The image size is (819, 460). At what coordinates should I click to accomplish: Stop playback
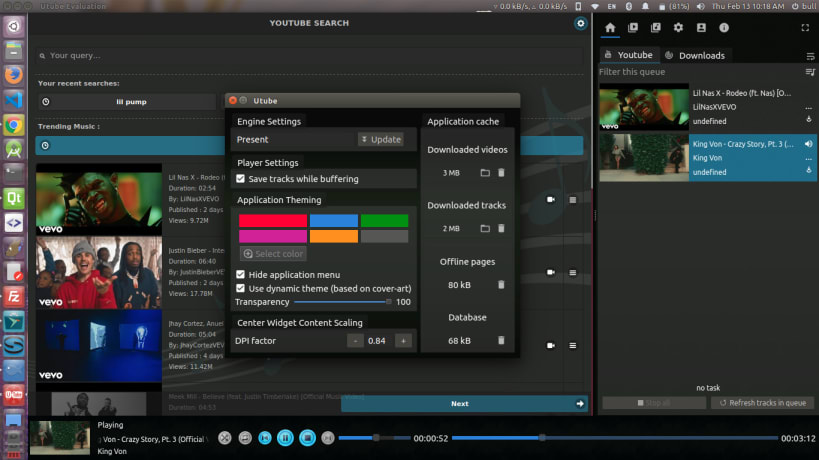pyautogui.click(x=308, y=438)
